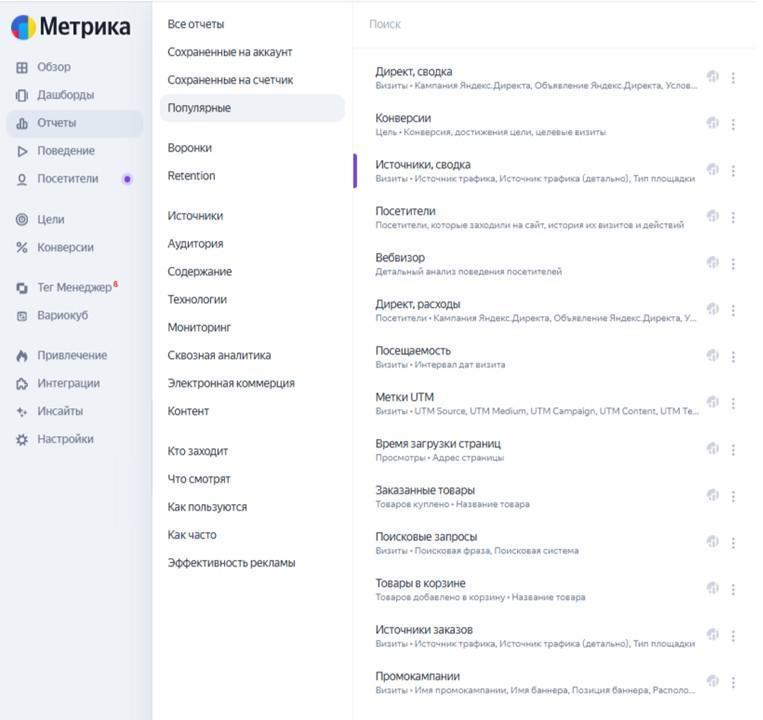Open three-dot menu for Метки UTM report

coord(733,403)
